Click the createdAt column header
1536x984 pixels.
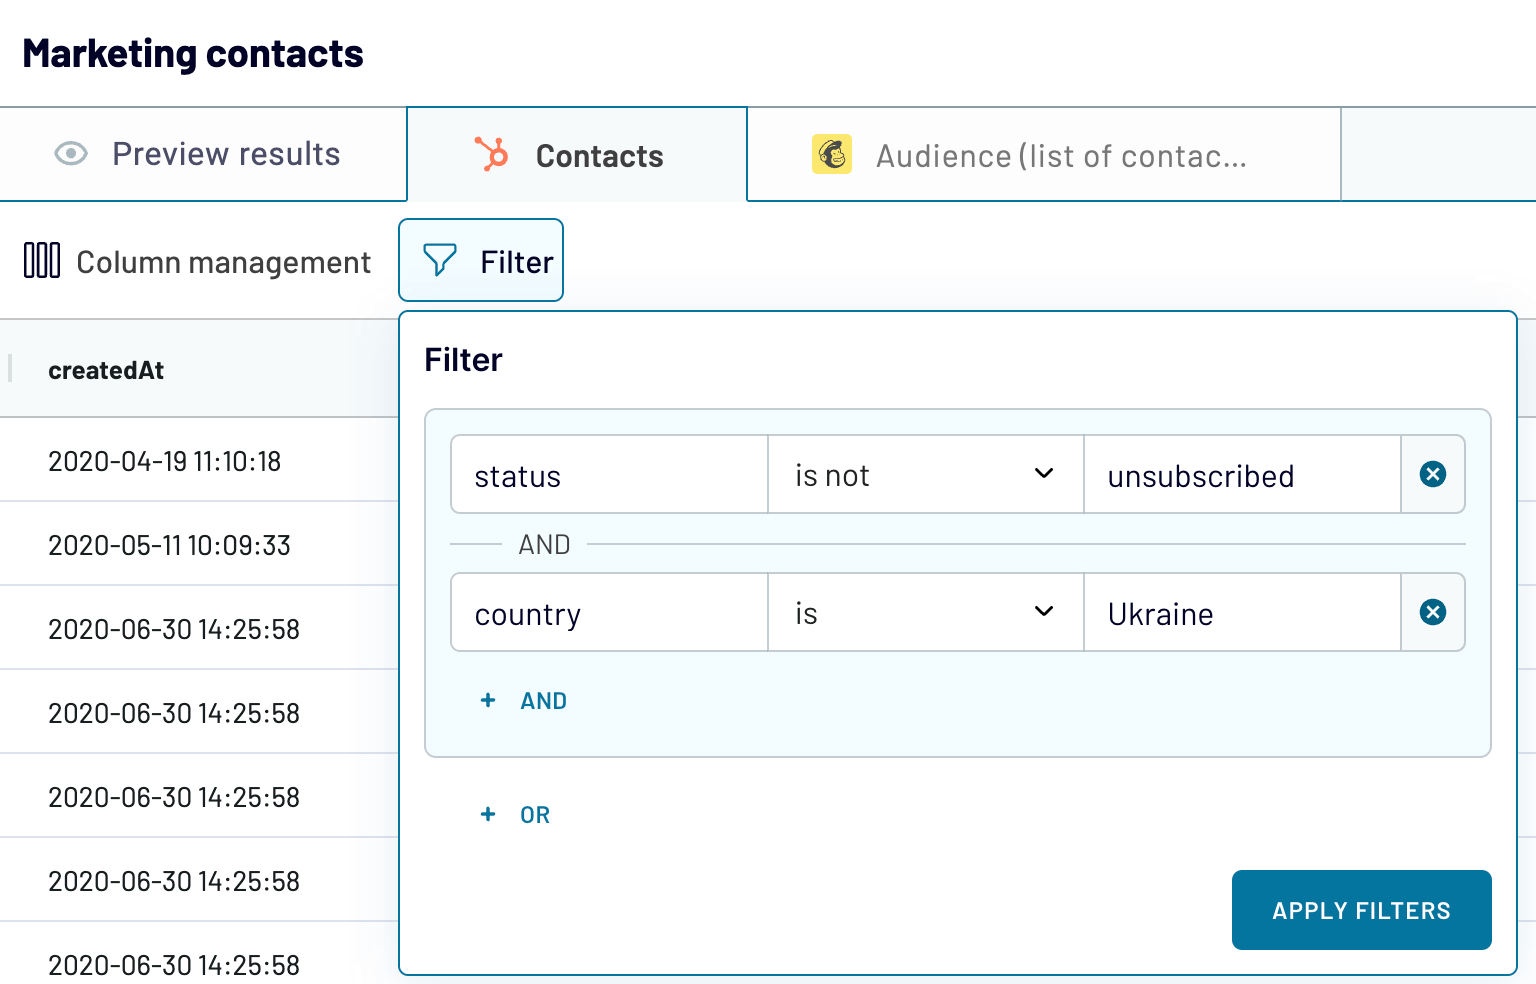(x=106, y=370)
